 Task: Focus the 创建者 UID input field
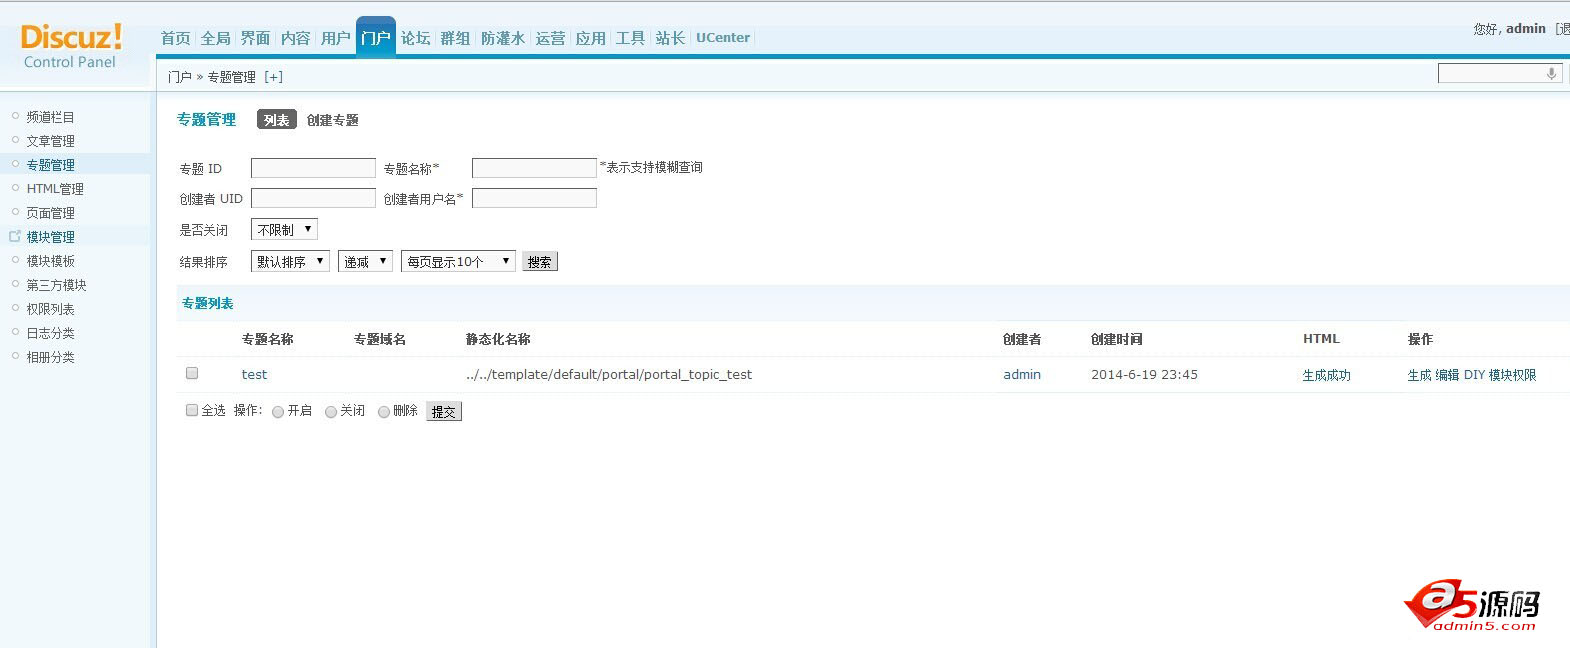[313, 198]
